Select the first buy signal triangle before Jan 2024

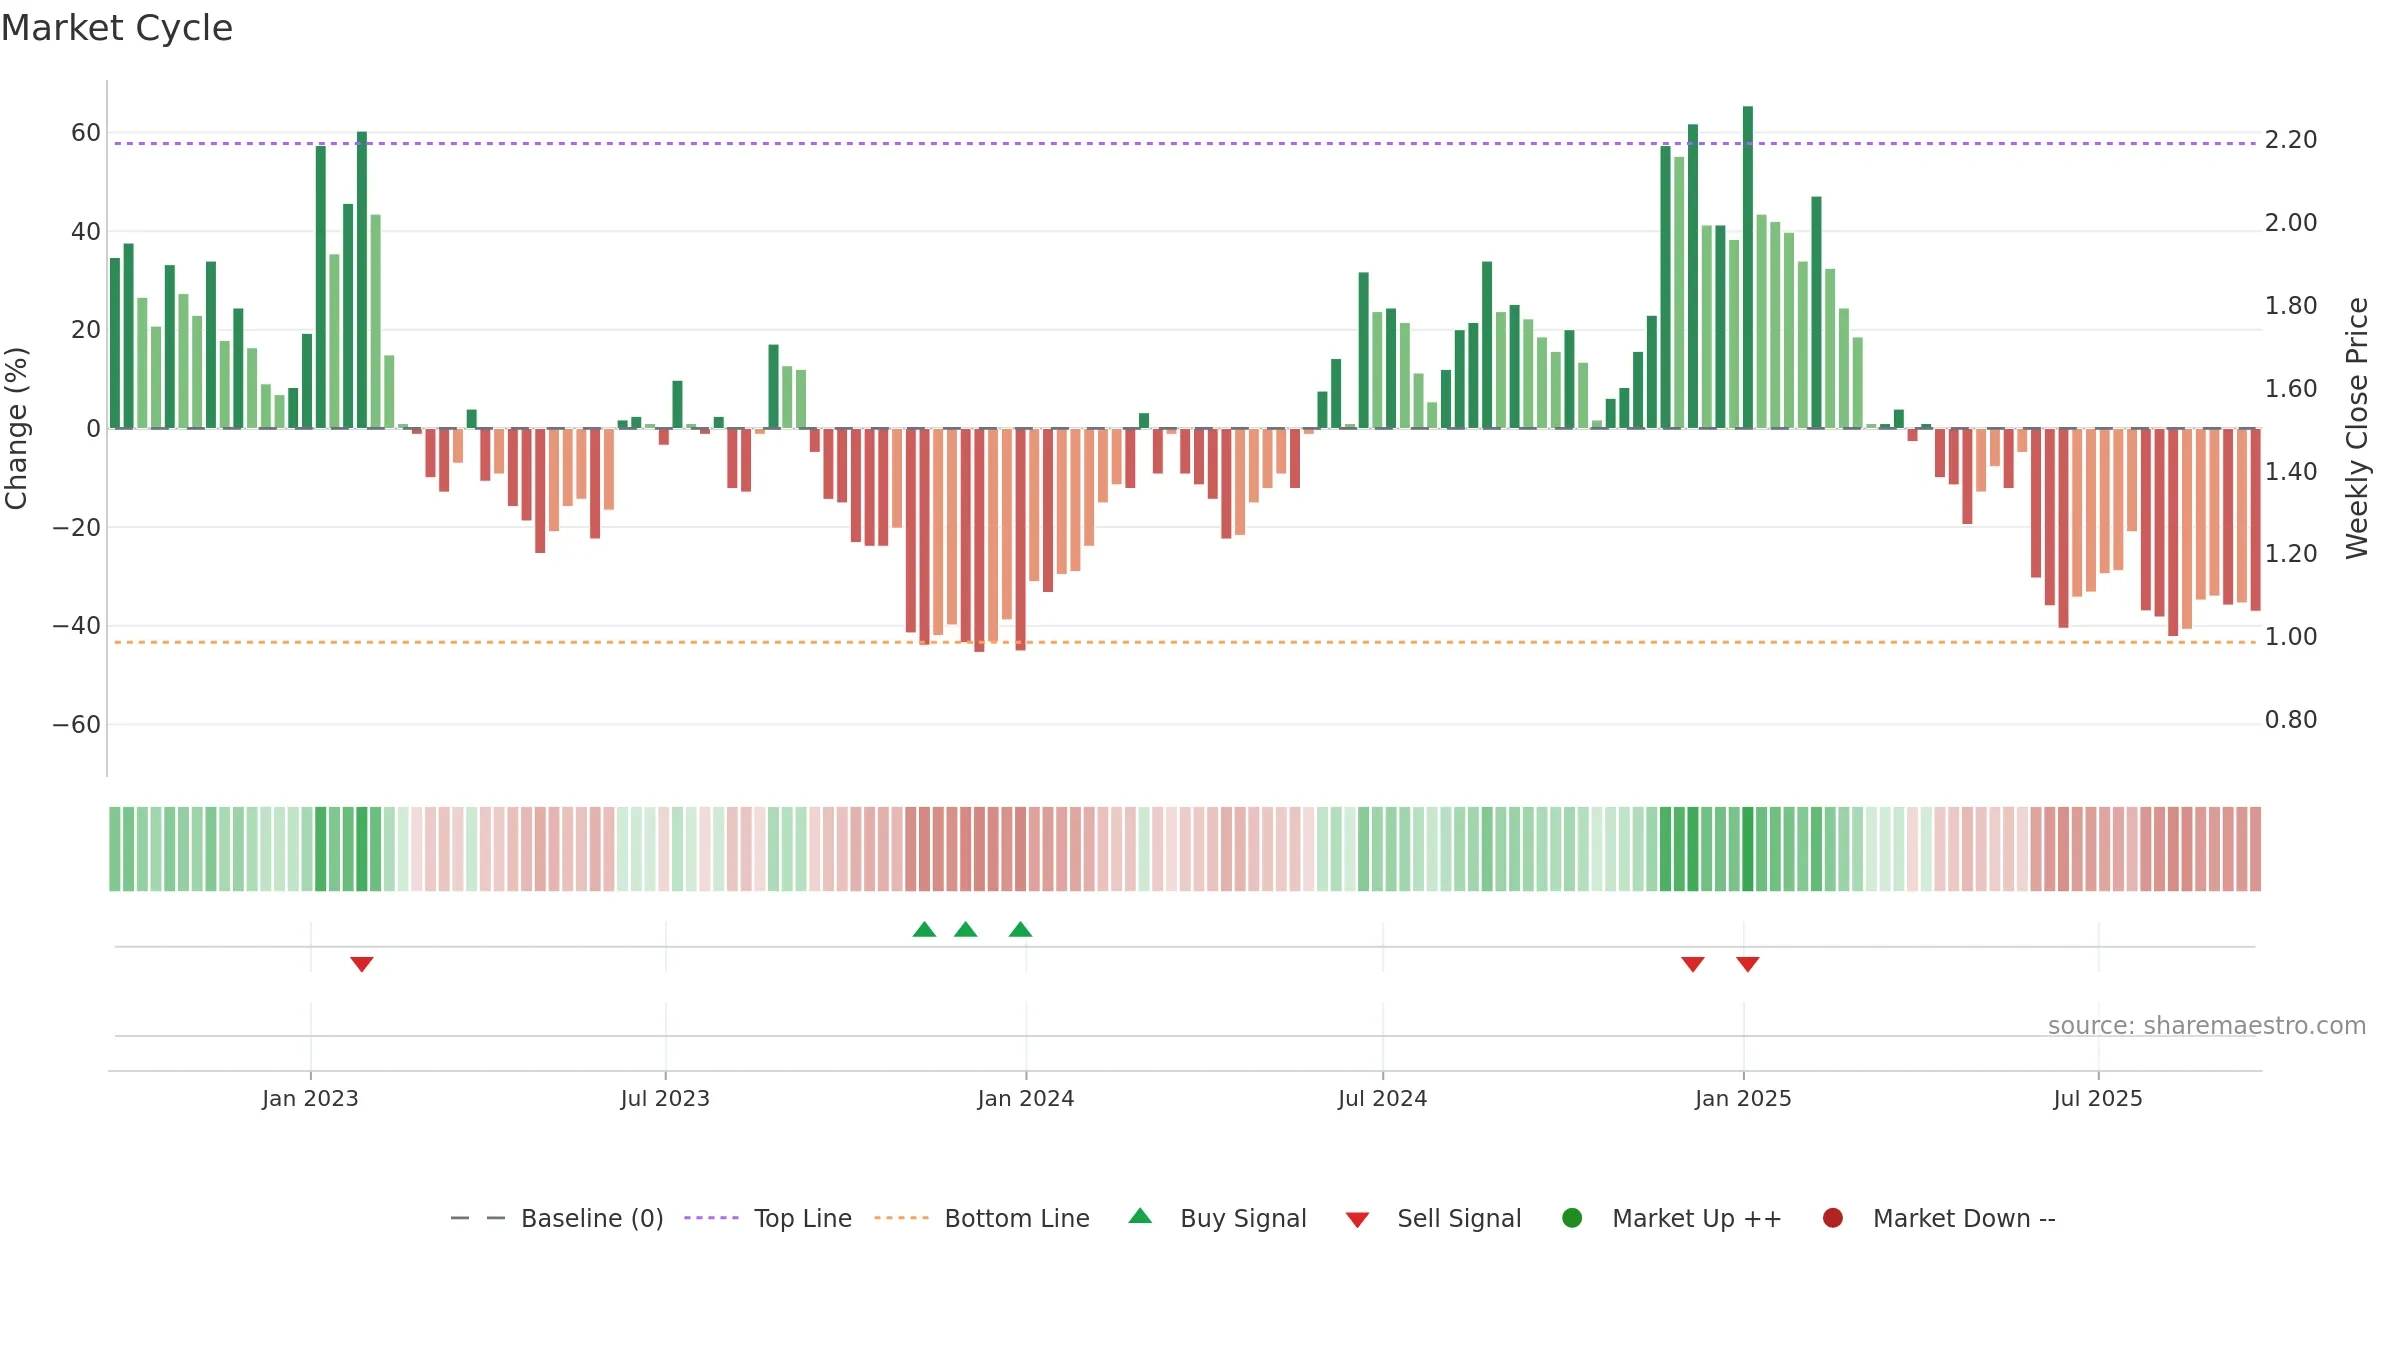[924, 930]
